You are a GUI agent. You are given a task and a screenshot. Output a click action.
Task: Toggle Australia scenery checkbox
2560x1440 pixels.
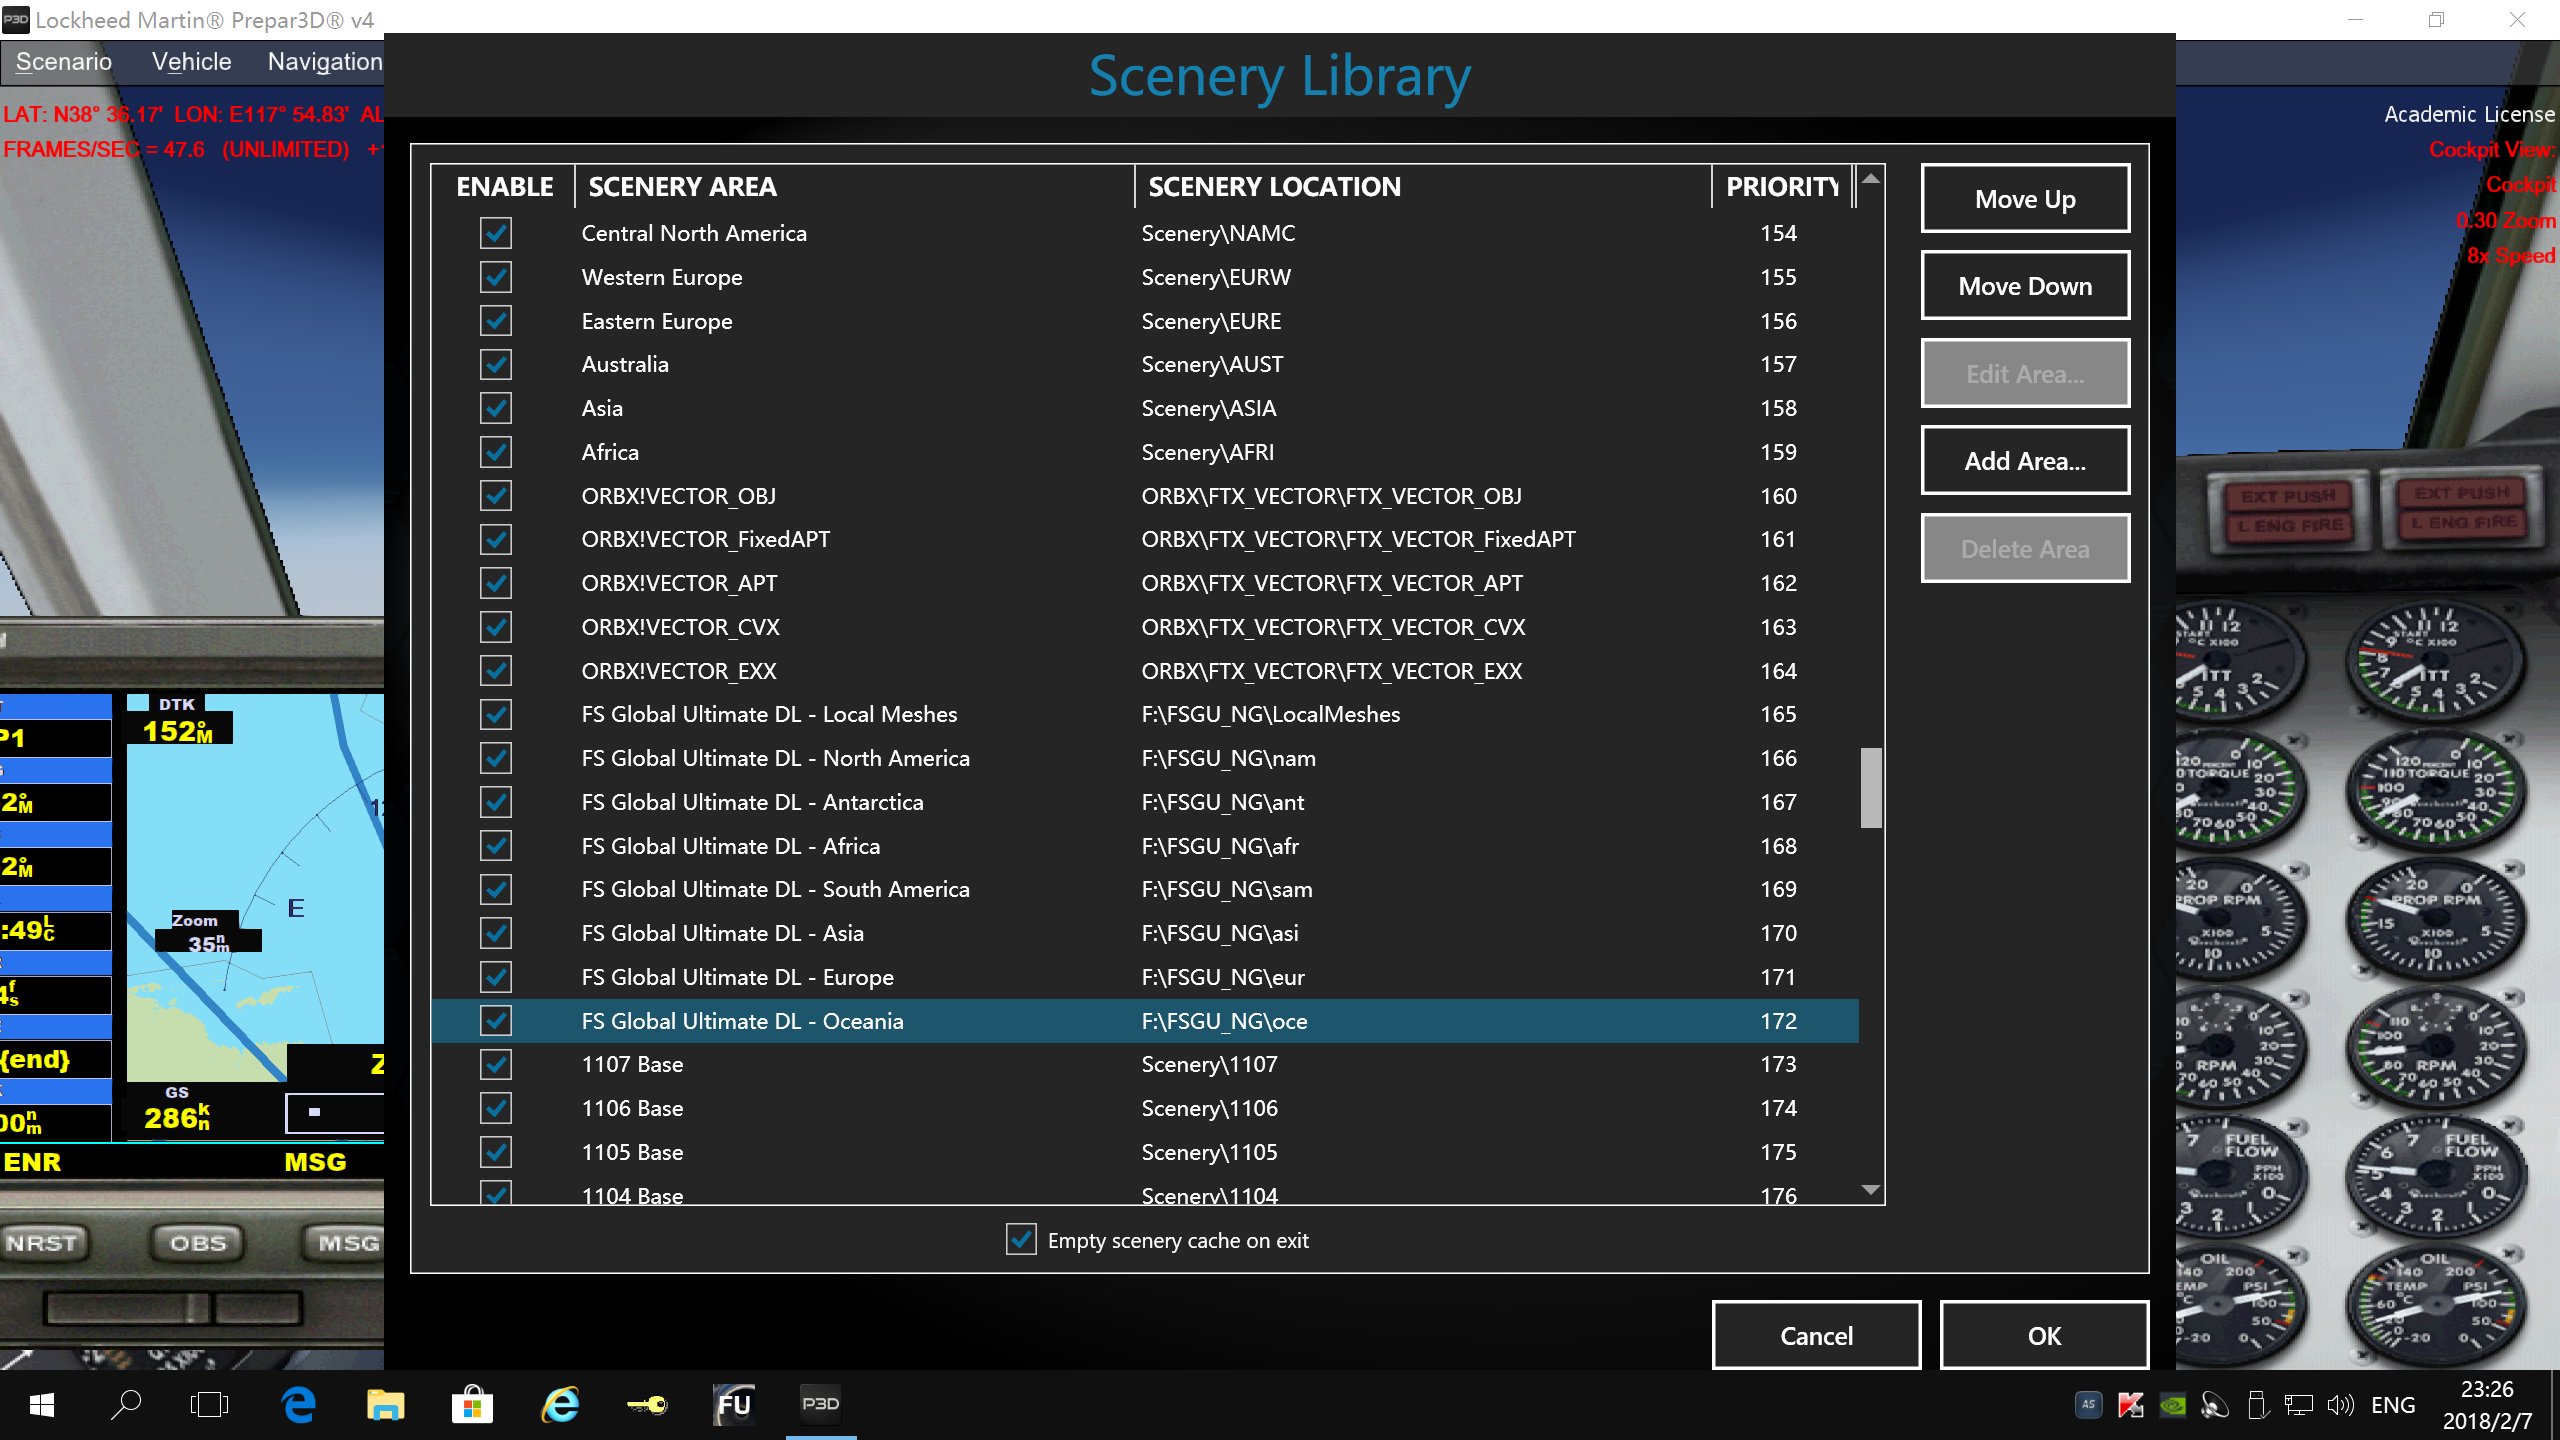[x=495, y=364]
